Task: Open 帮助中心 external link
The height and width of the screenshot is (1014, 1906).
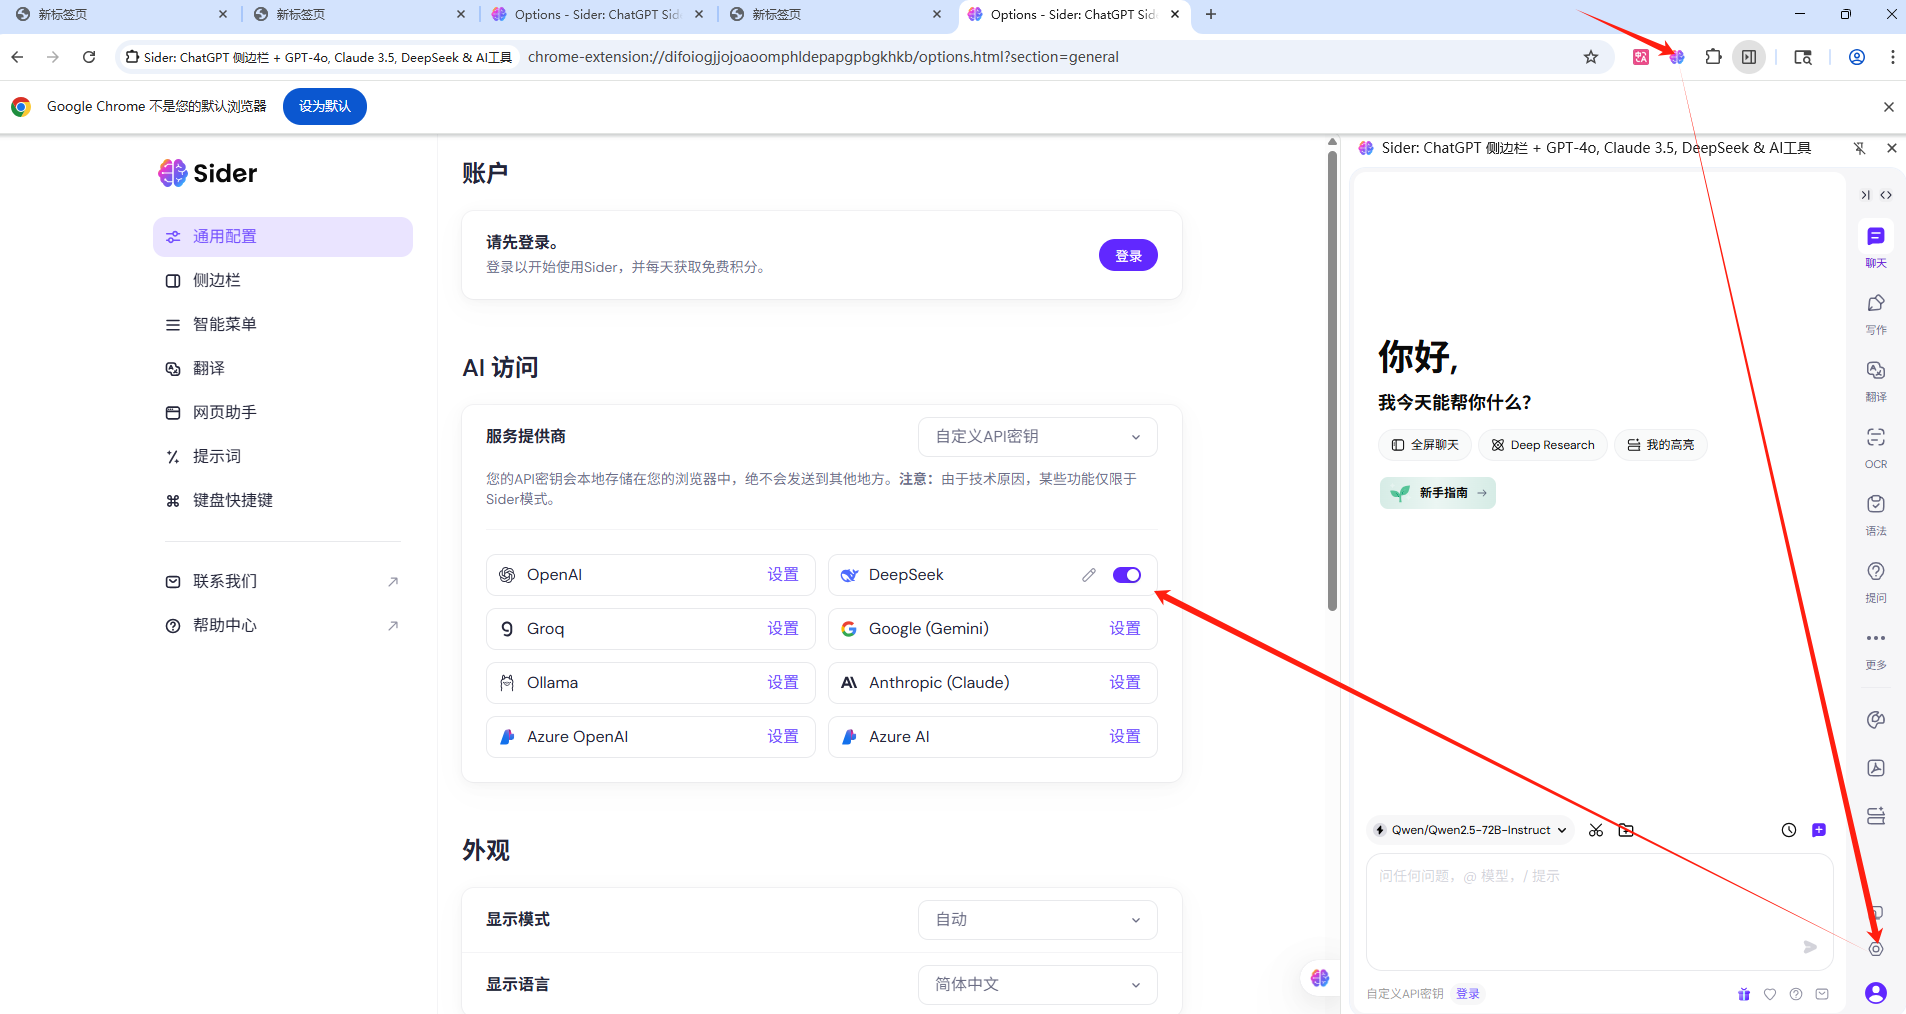Action: [283, 626]
